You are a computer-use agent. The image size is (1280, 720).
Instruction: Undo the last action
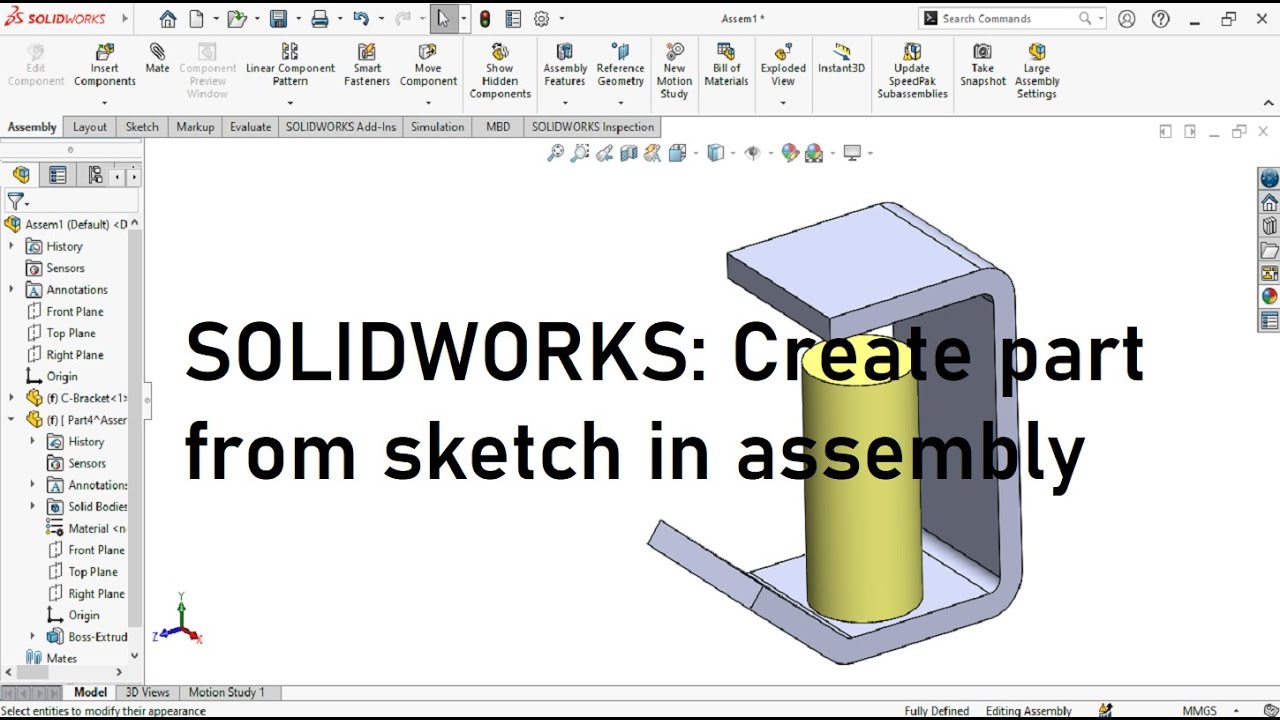coord(361,19)
